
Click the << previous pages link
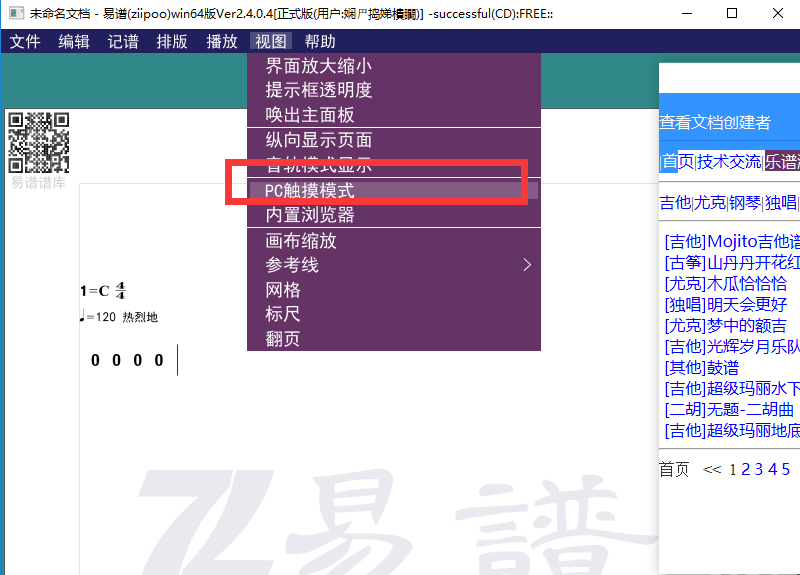[712, 469]
